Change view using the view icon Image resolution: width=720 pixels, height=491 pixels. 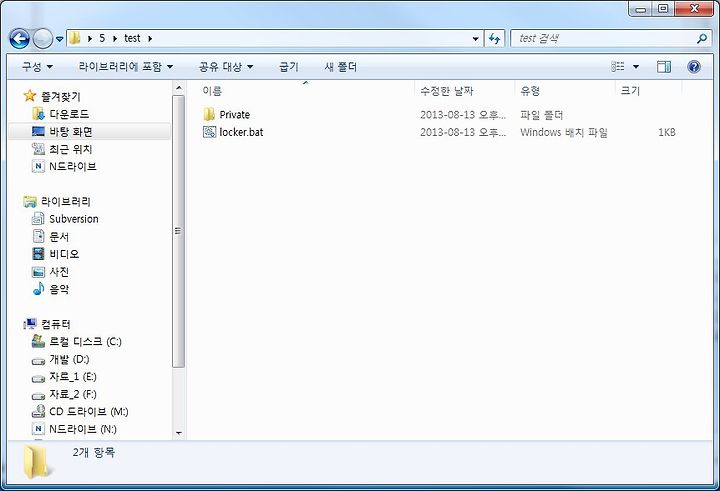(x=618, y=67)
